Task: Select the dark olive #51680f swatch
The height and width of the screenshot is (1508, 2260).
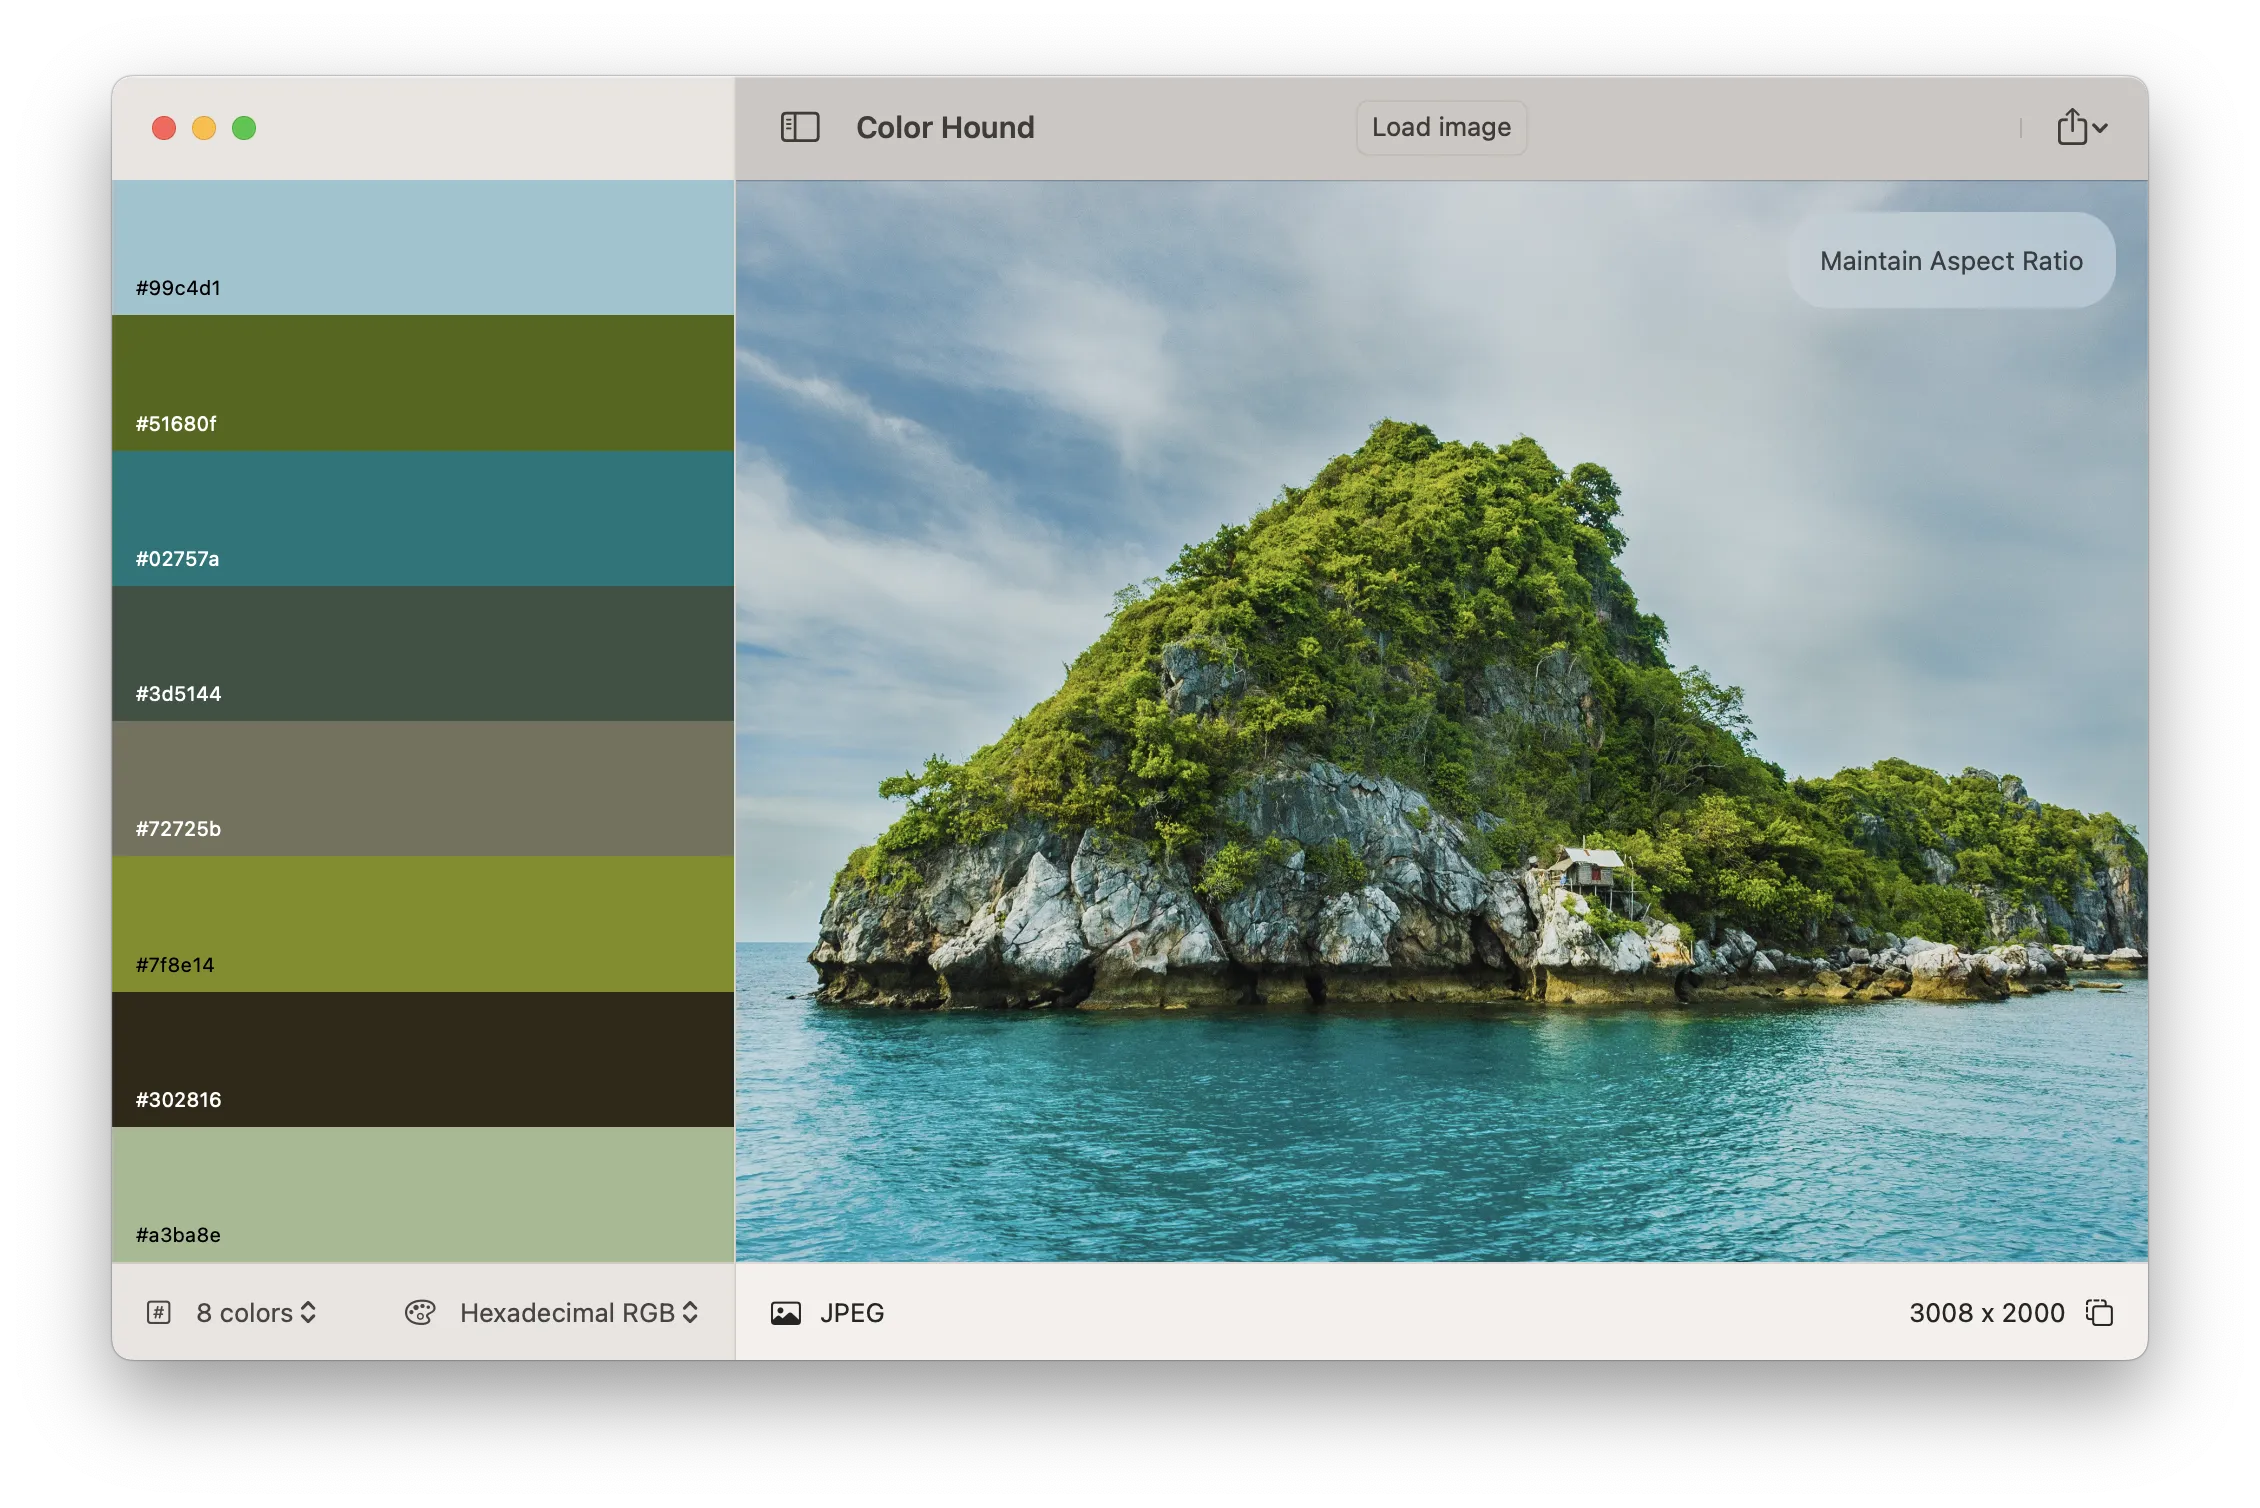Action: tap(423, 382)
